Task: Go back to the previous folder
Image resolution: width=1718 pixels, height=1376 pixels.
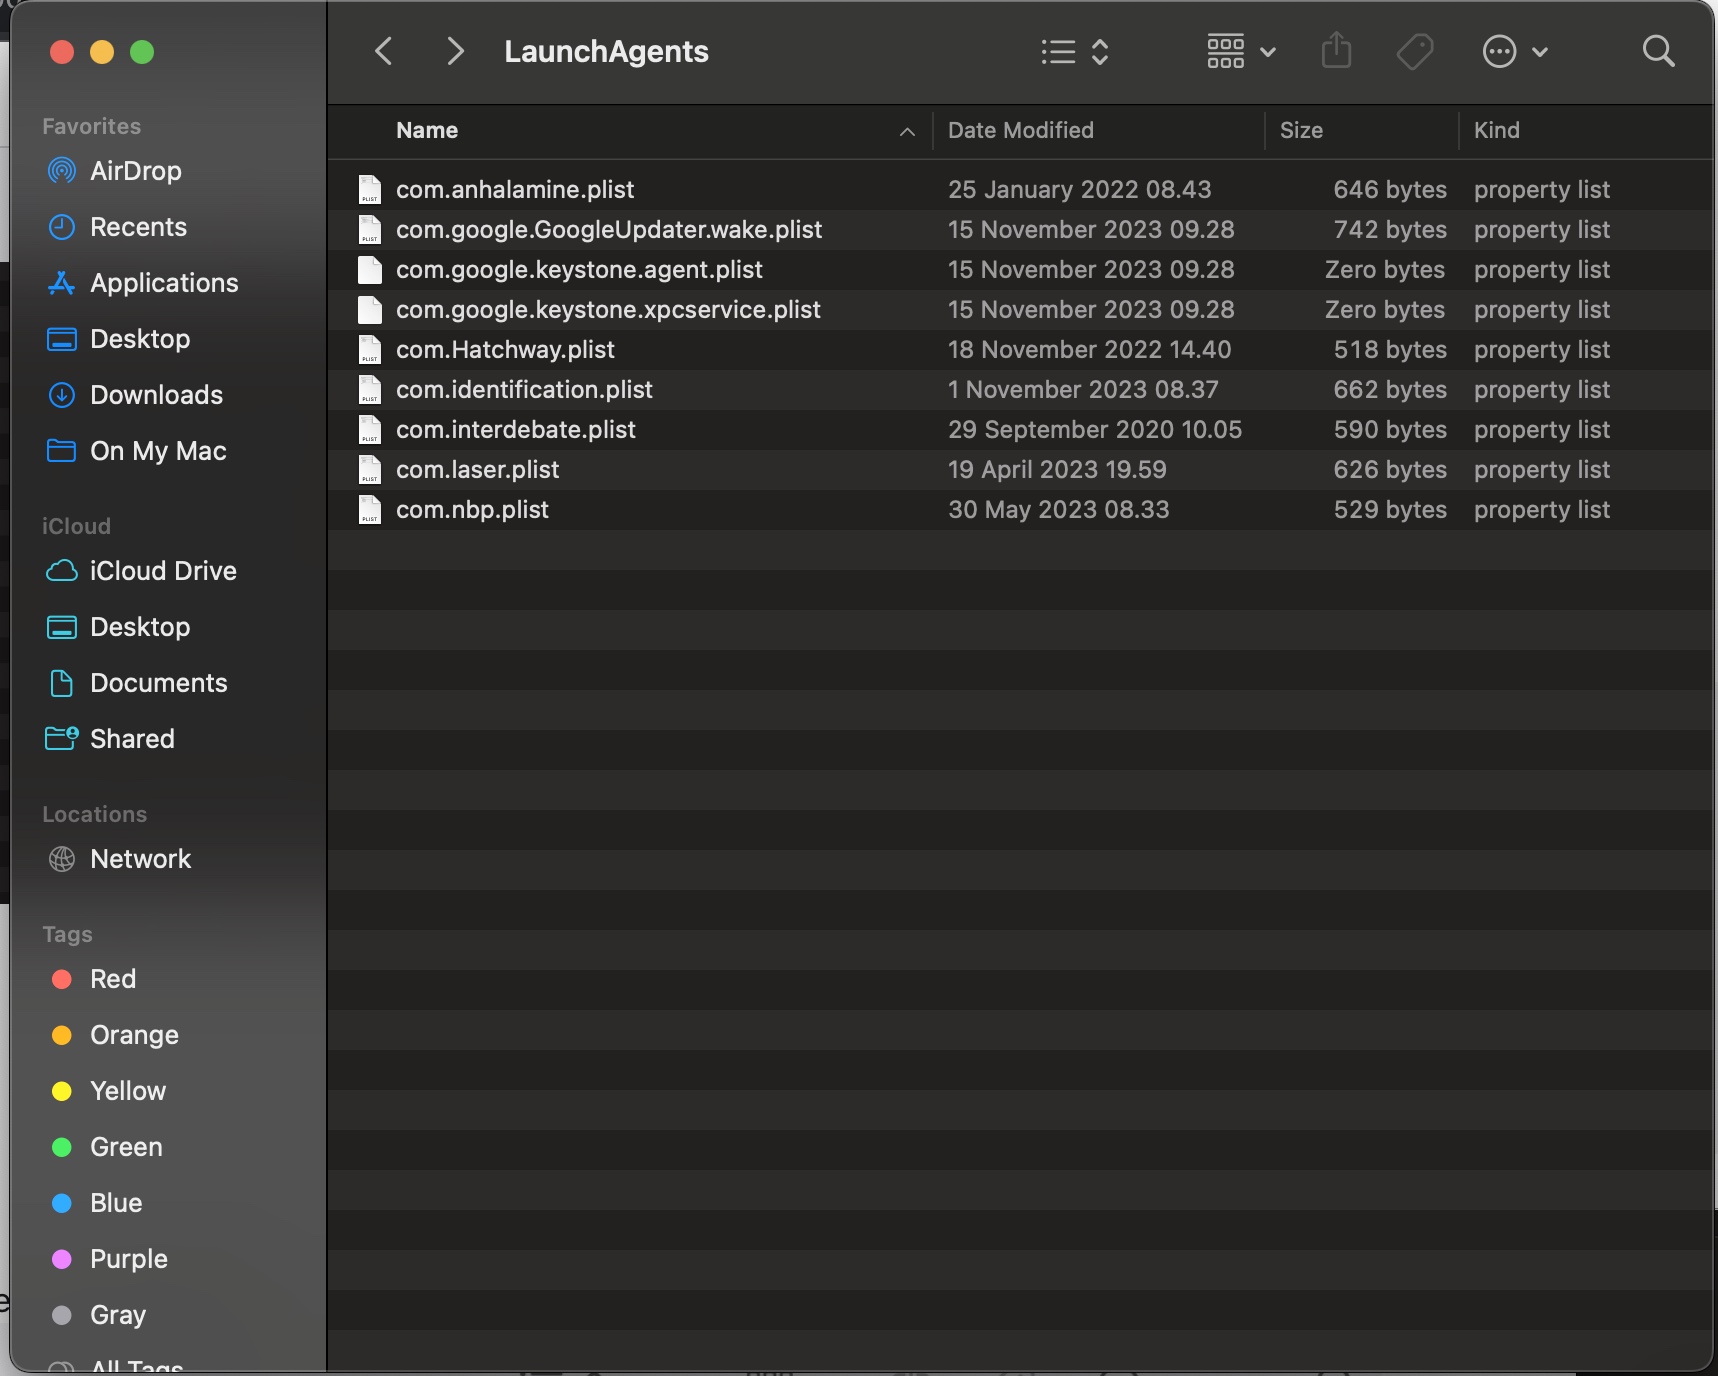Action: 384,51
